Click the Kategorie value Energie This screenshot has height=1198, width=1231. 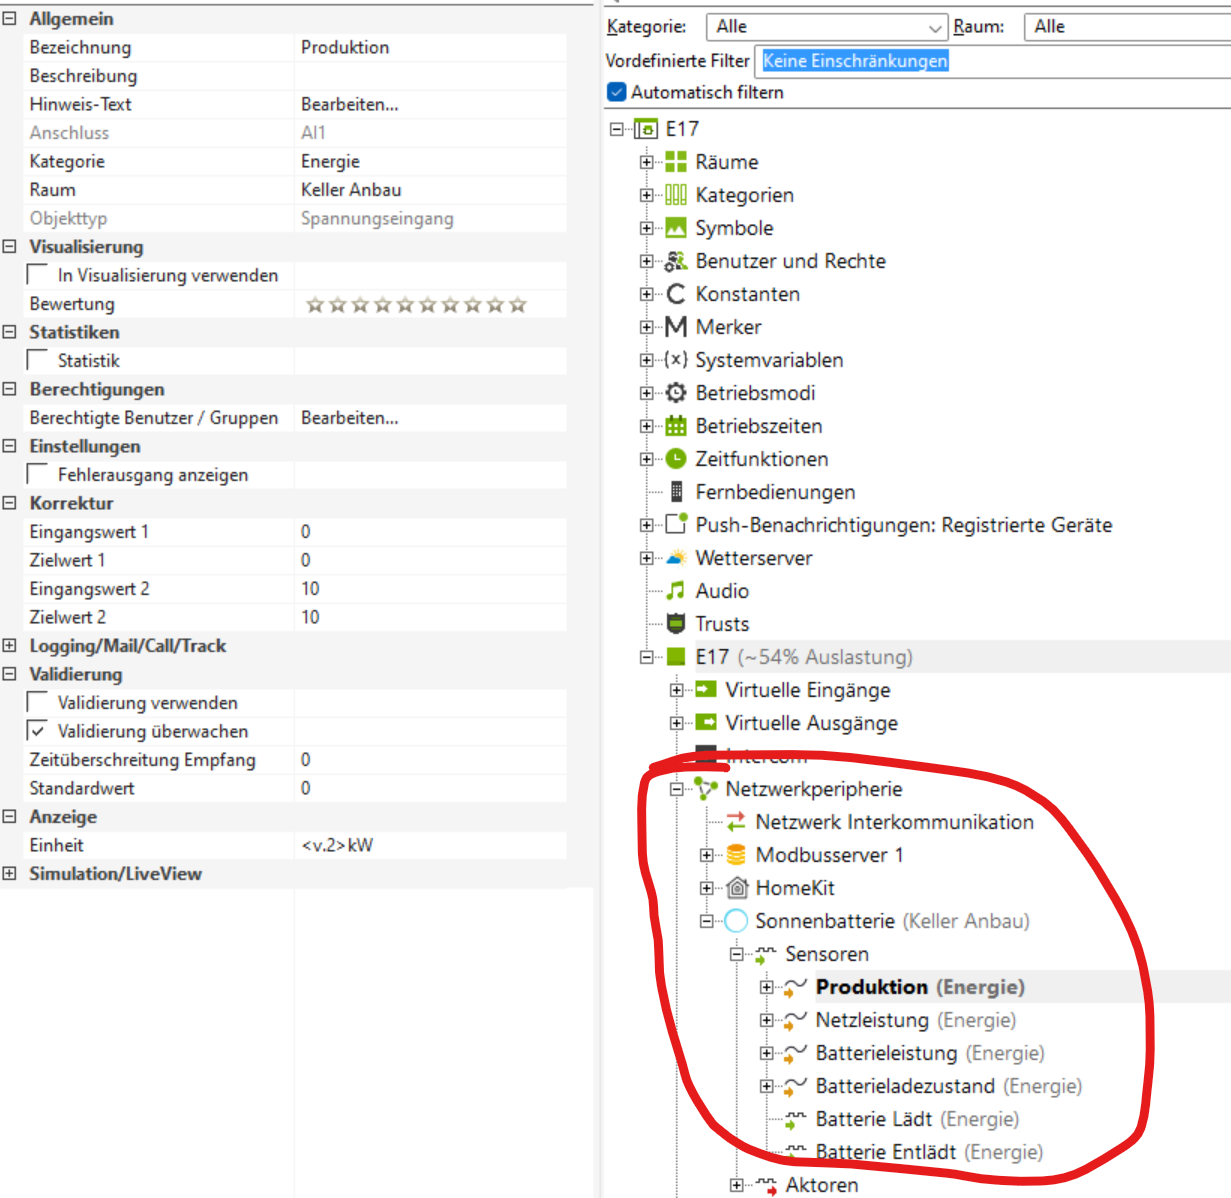click(x=430, y=161)
